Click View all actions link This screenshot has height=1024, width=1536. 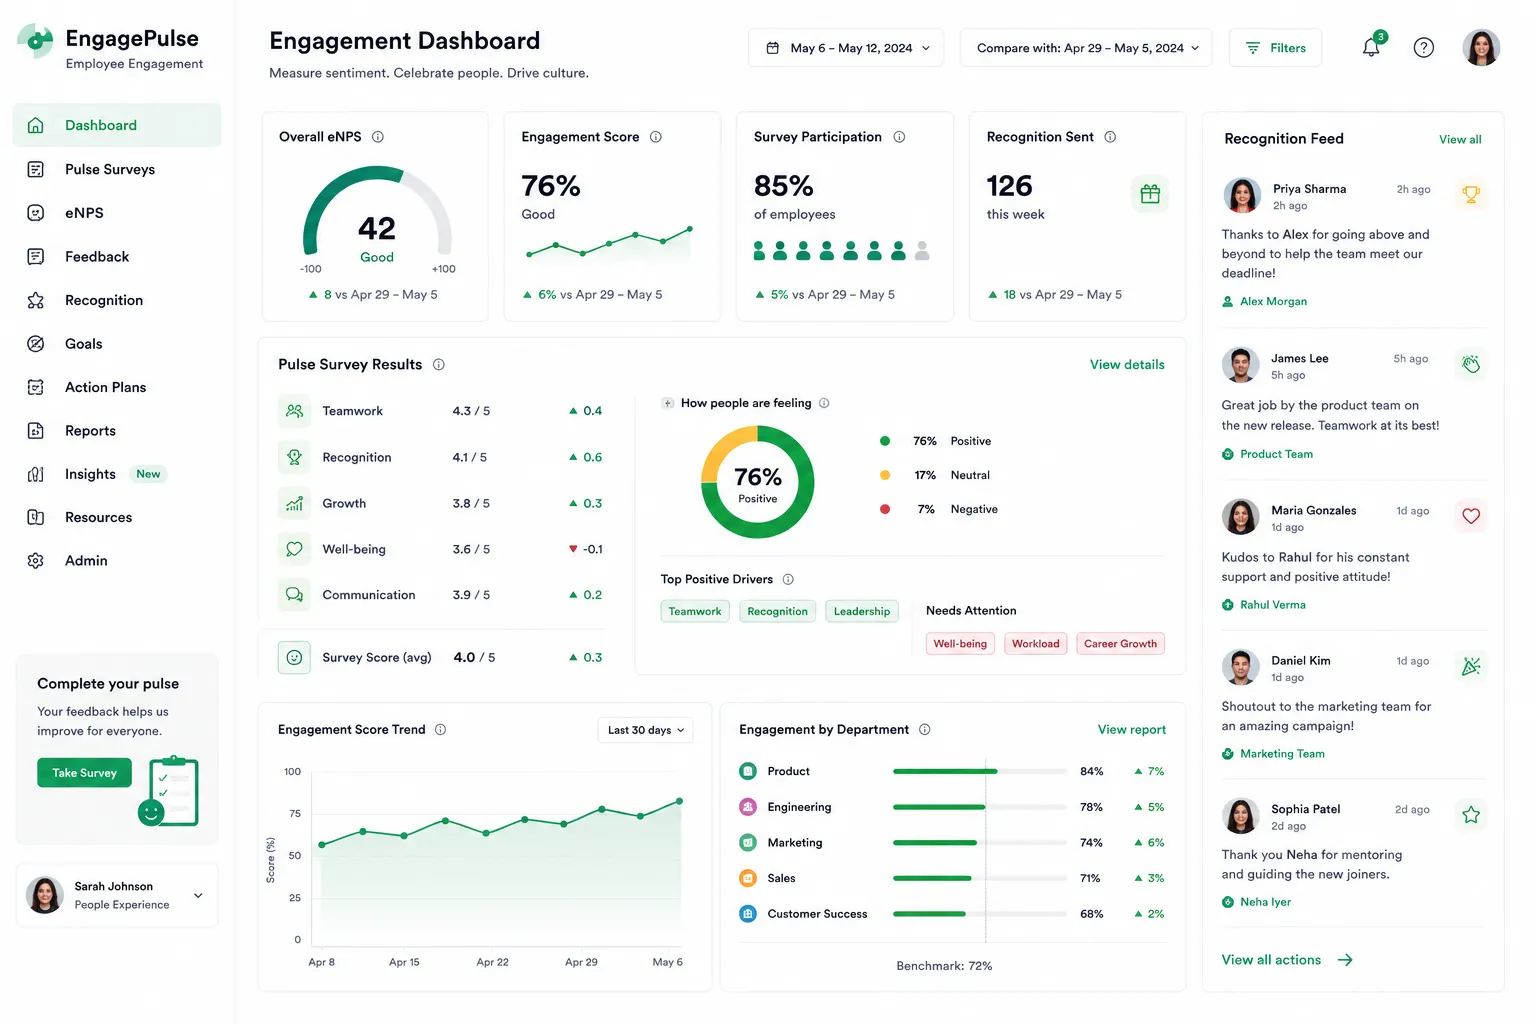pos(1286,960)
